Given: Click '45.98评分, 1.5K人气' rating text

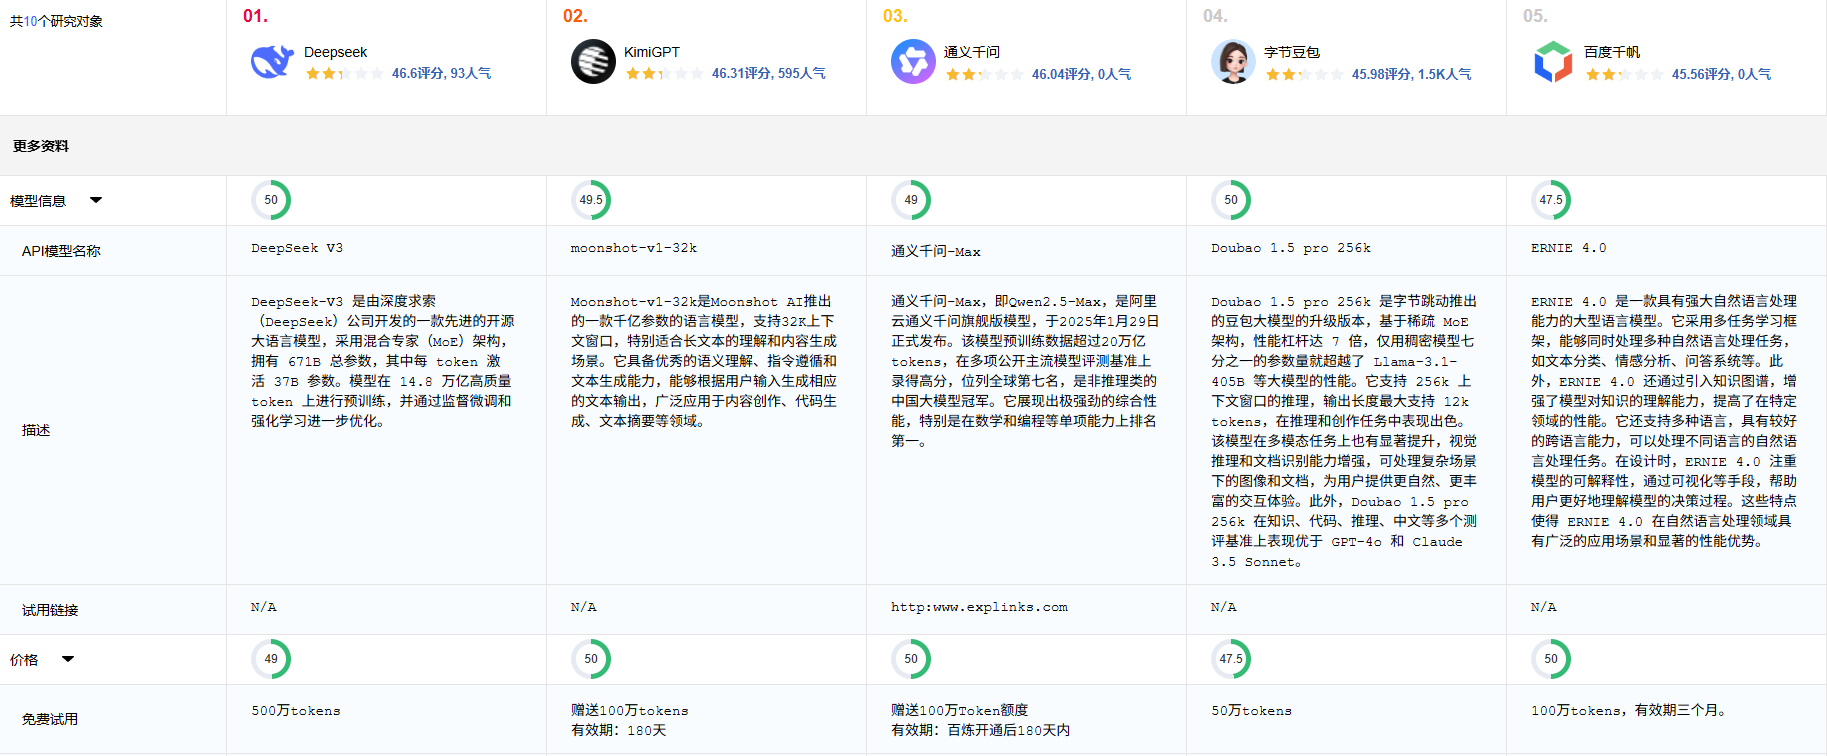Looking at the screenshot, I should [1411, 75].
